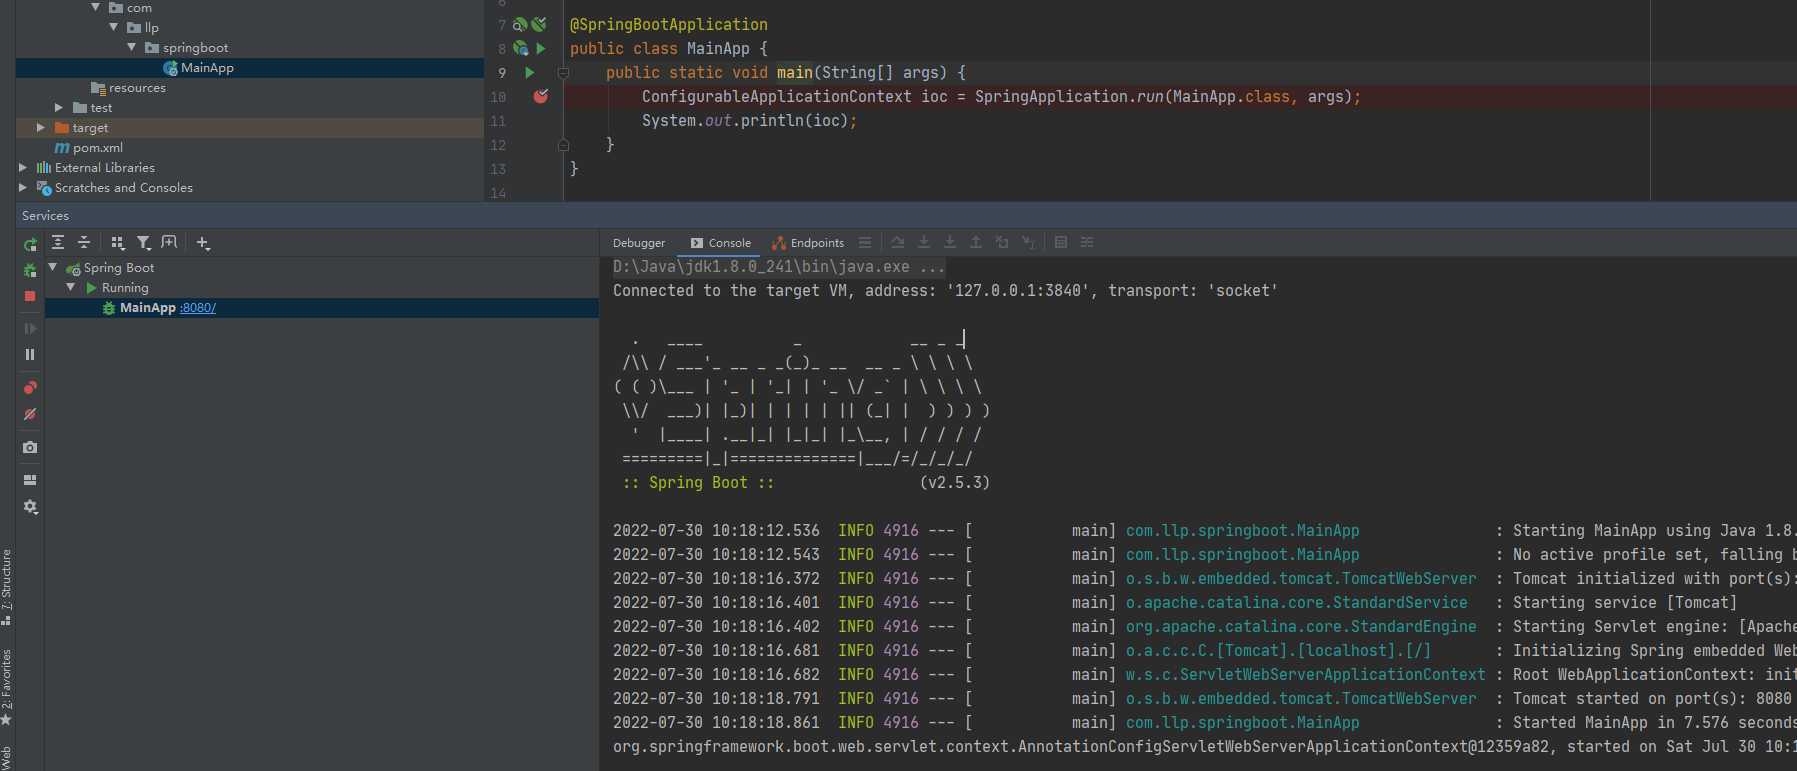Expand Scratches and Consoles
Viewport: 1797px width, 771px height.
point(22,187)
